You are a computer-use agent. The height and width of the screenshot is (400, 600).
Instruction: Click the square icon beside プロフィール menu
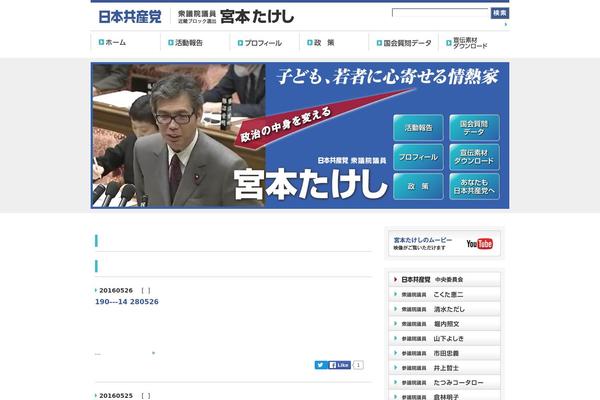coord(240,43)
